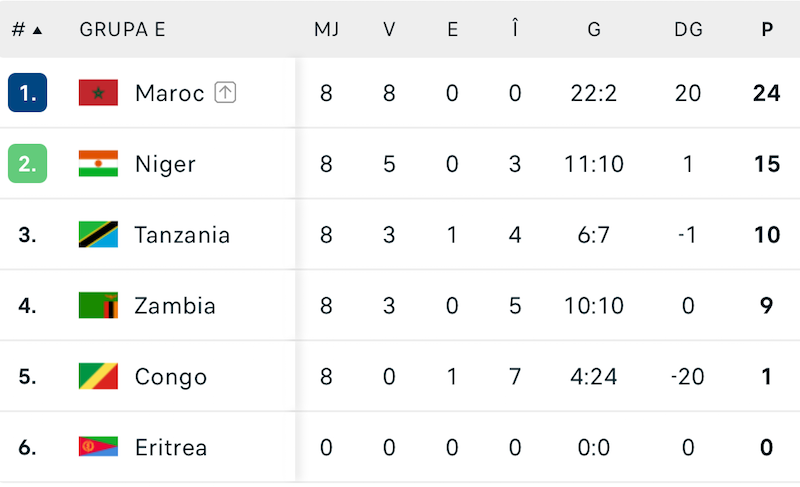Click the Niger flag icon
This screenshot has width=800, height=487.
point(98,164)
